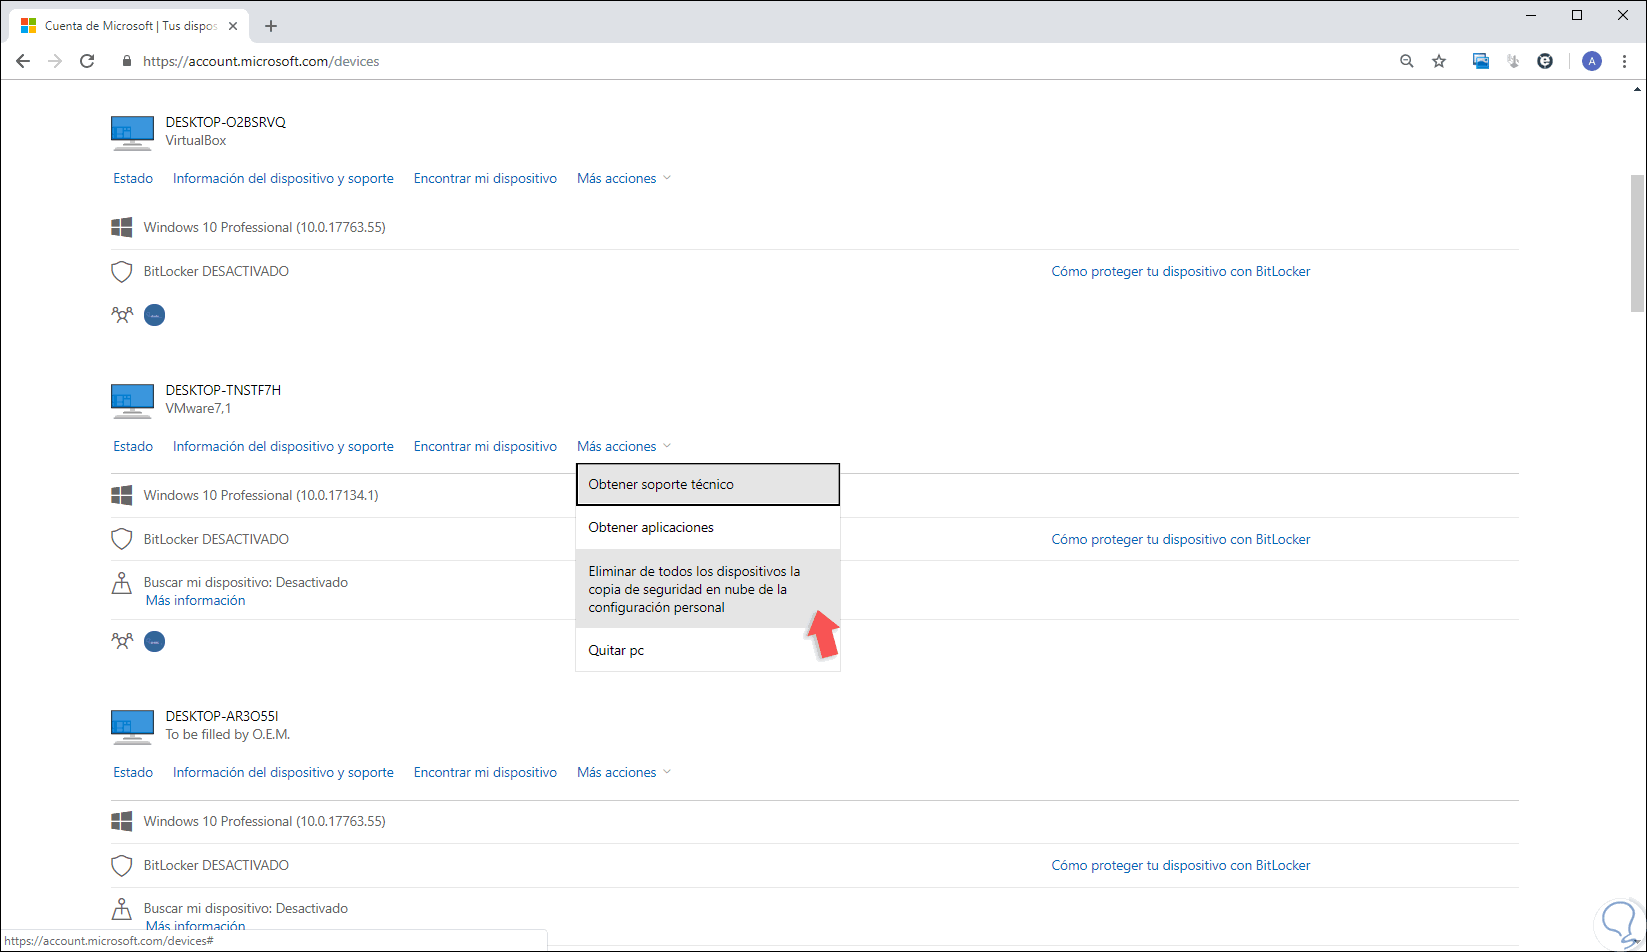This screenshot has height=952, width=1647.
Task: Click BitLocker DESACTIVADO text for DESKTOP-TNSTF7H
Action: [x=216, y=539]
